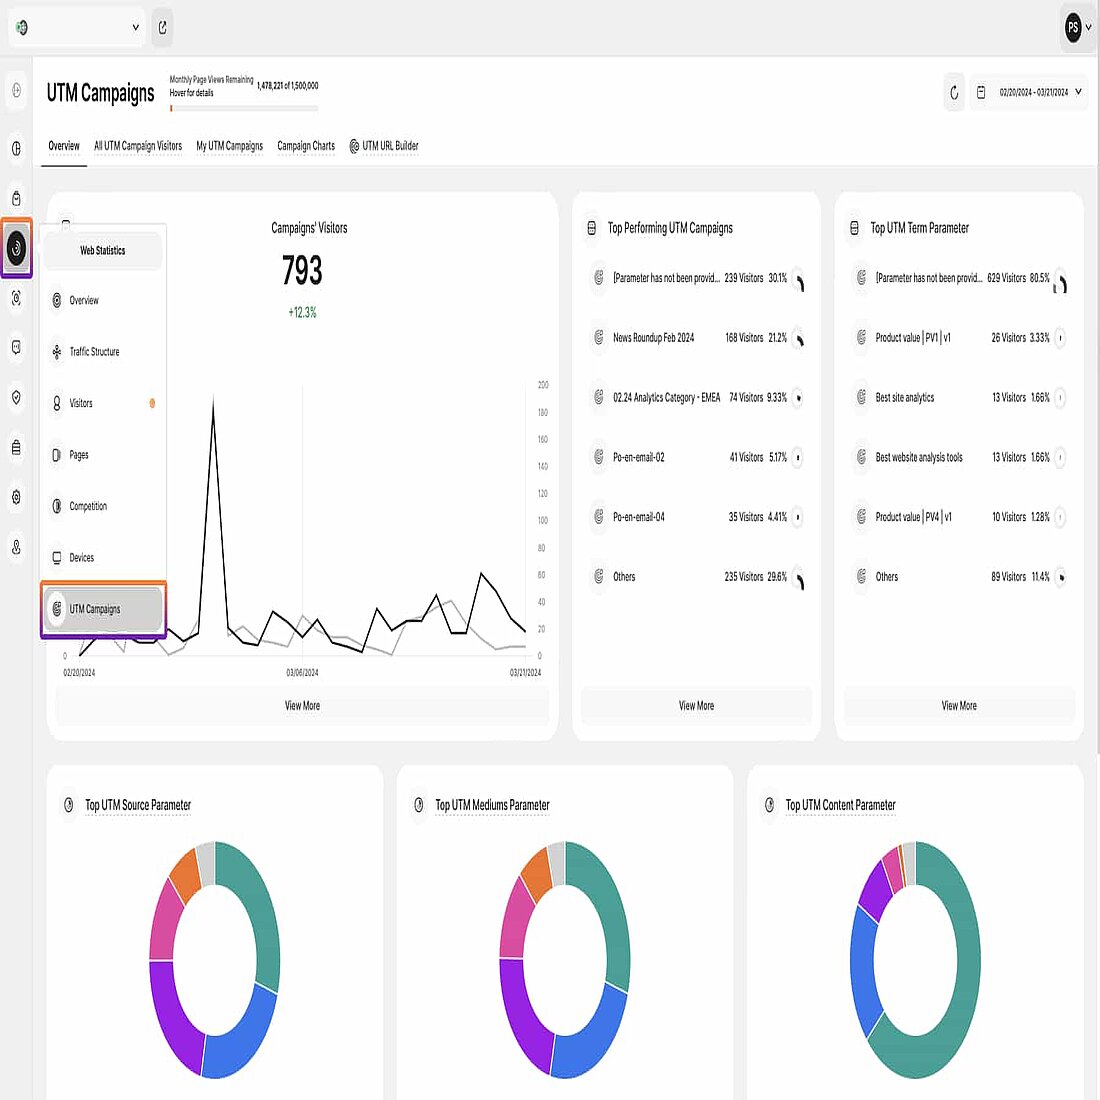
Task: Open the Web Statistics module in the sidebar
Action: click(x=15, y=249)
